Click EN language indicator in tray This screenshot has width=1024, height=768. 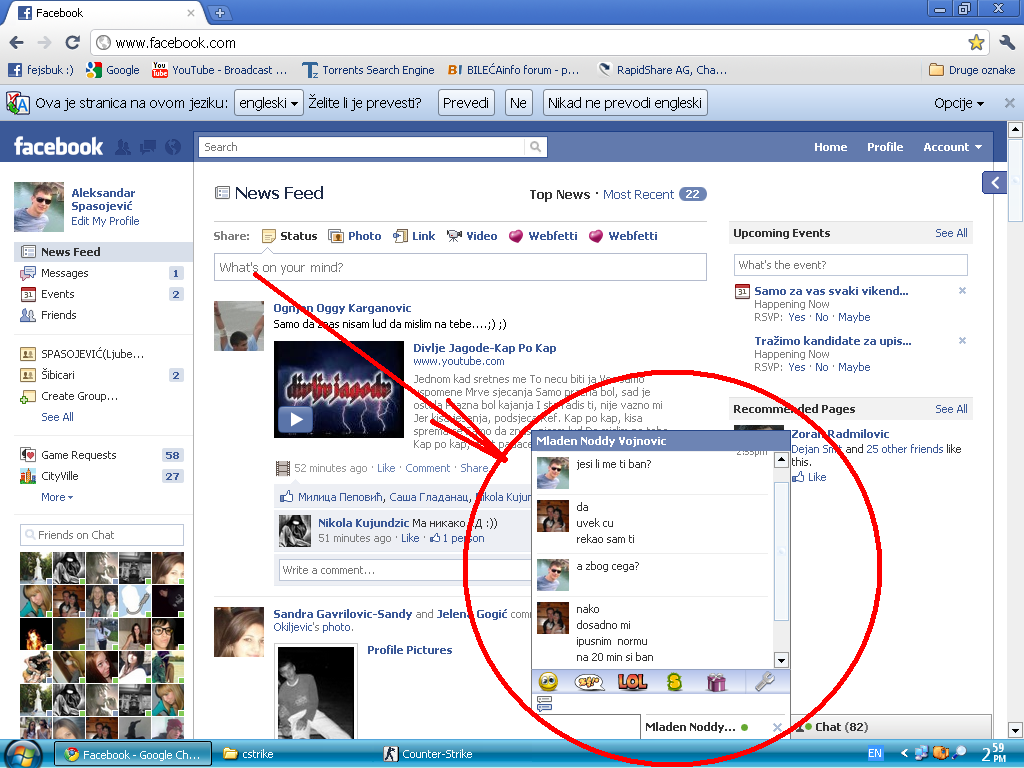(x=875, y=753)
